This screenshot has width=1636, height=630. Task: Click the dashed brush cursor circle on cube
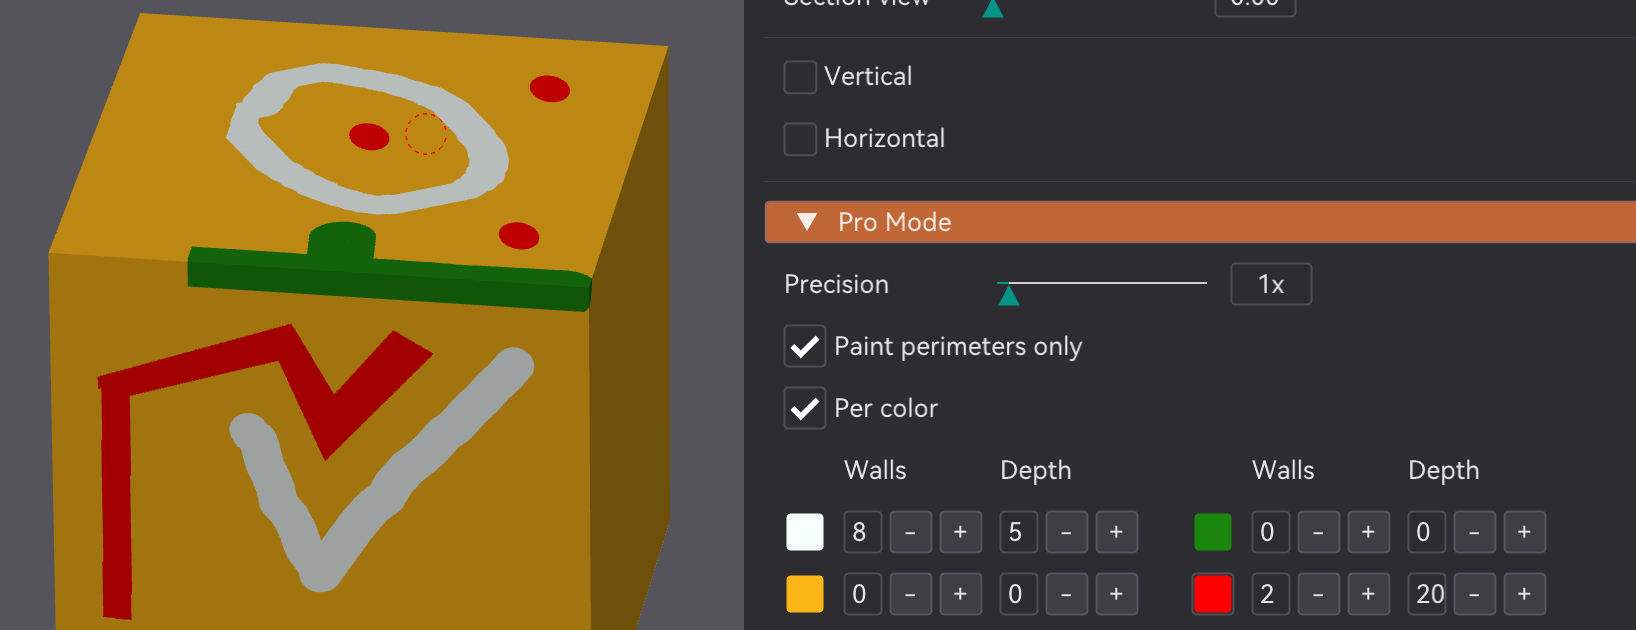(425, 134)
